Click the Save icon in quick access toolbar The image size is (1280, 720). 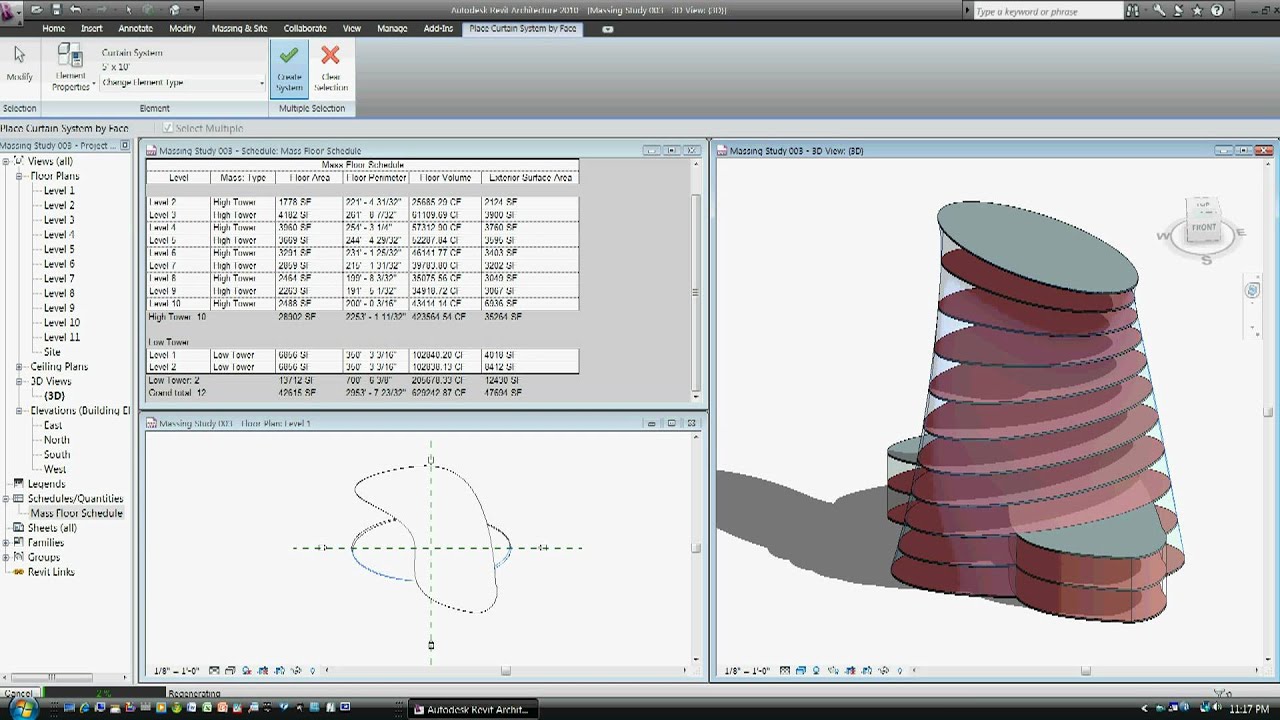coord(56,10)
